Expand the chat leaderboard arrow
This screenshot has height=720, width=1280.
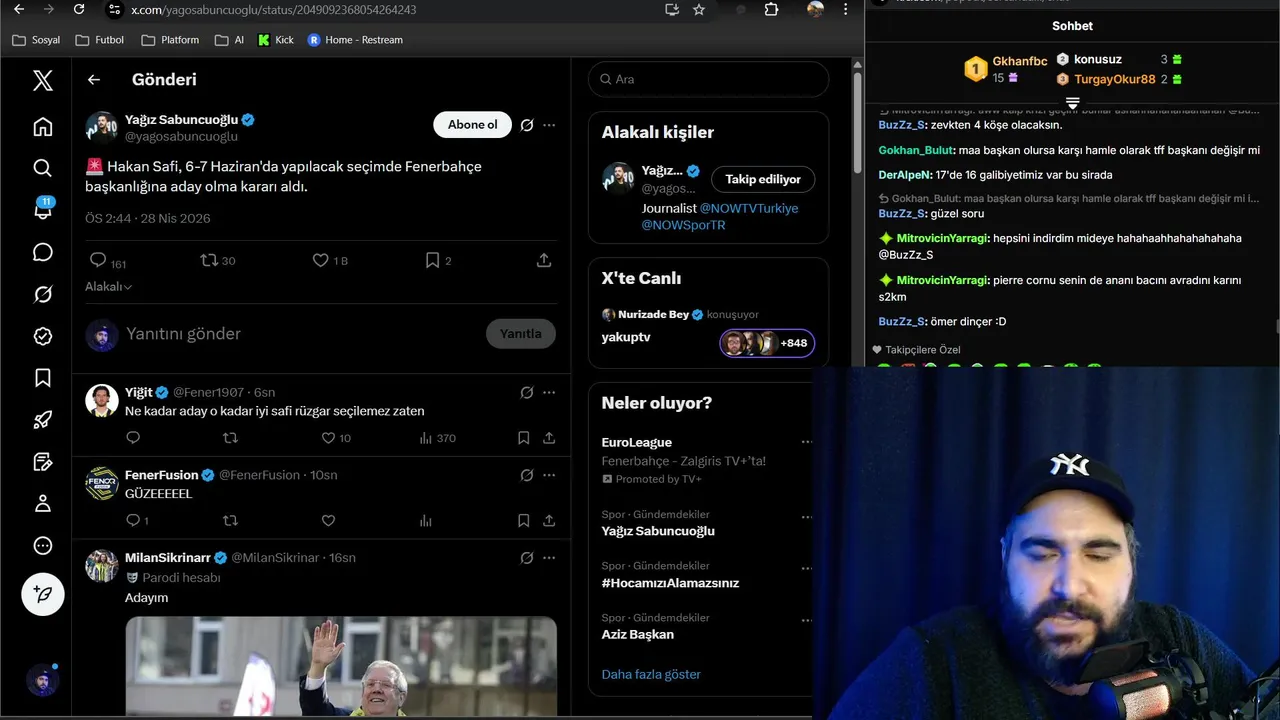(x=1072, y=103)
